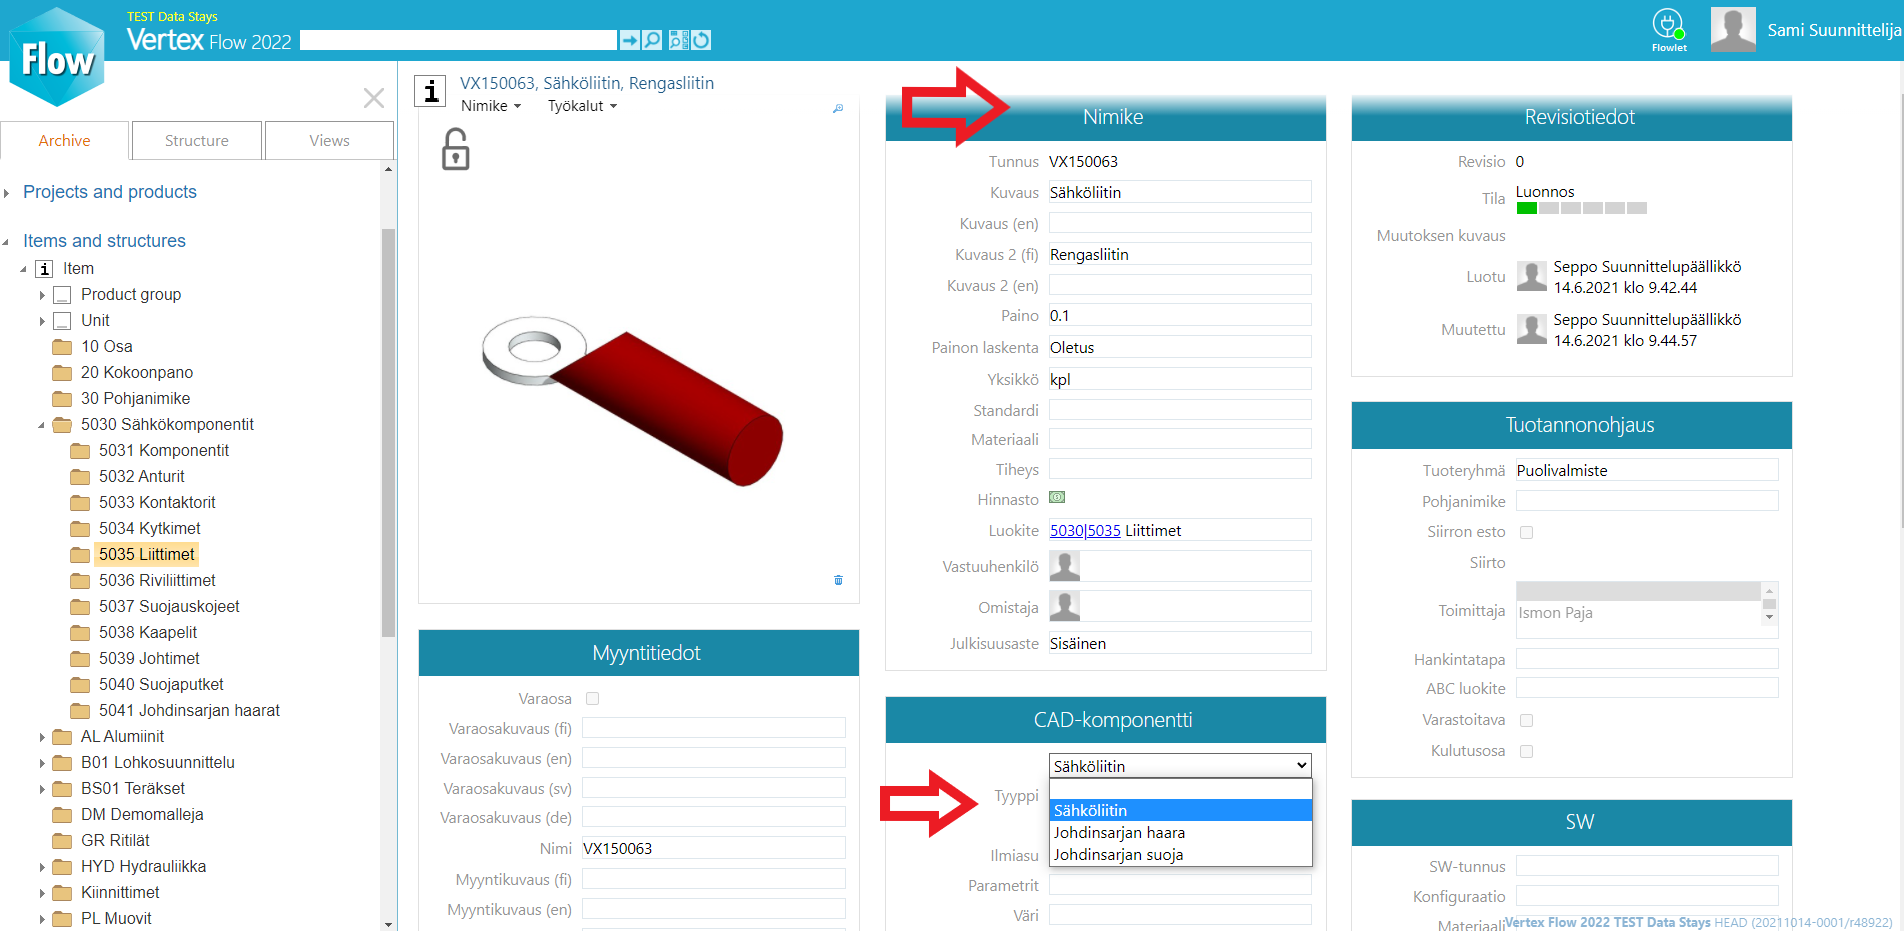This screenshot has width=1904, height=931.
Task: Switch to the Structure tab
Action: click(197, 141)
